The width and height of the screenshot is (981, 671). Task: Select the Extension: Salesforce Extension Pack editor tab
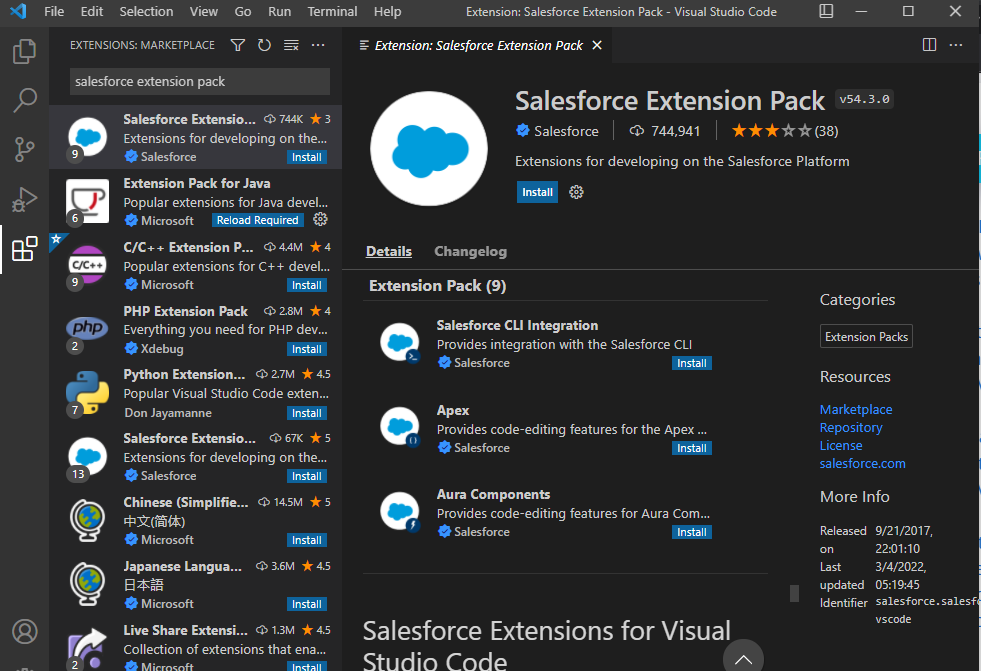pyautogui.click(x=478, y=45)
